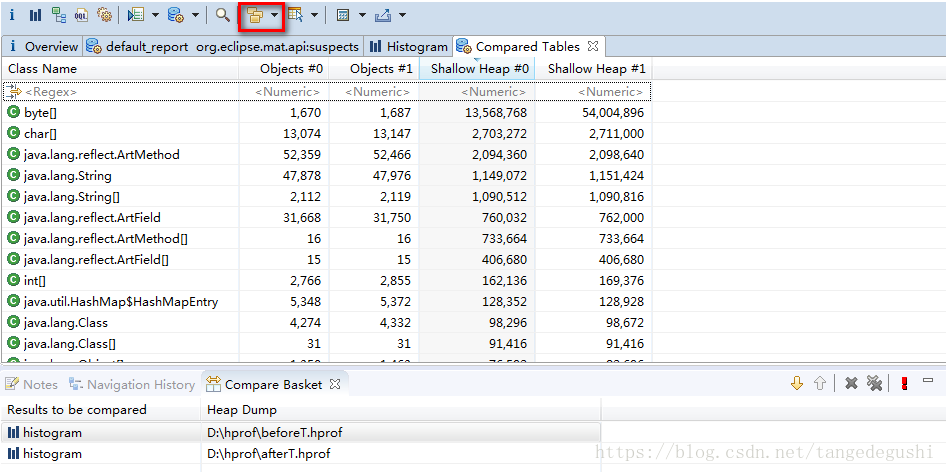Screen dimensions: 946x472
Task: Click the grouping icon with stacked yellow boxes
Action: click(x=256, y=15)
